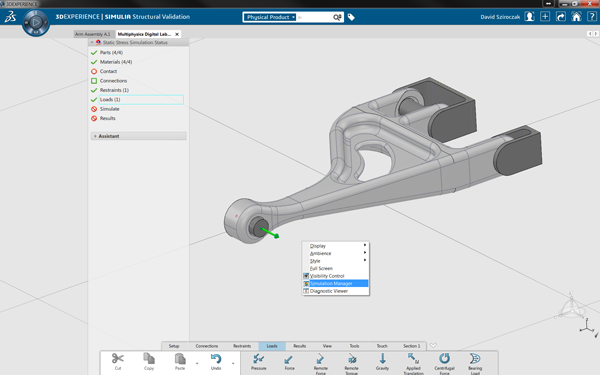Click the view orientation robot in the corner

click(x=572, y=307)
